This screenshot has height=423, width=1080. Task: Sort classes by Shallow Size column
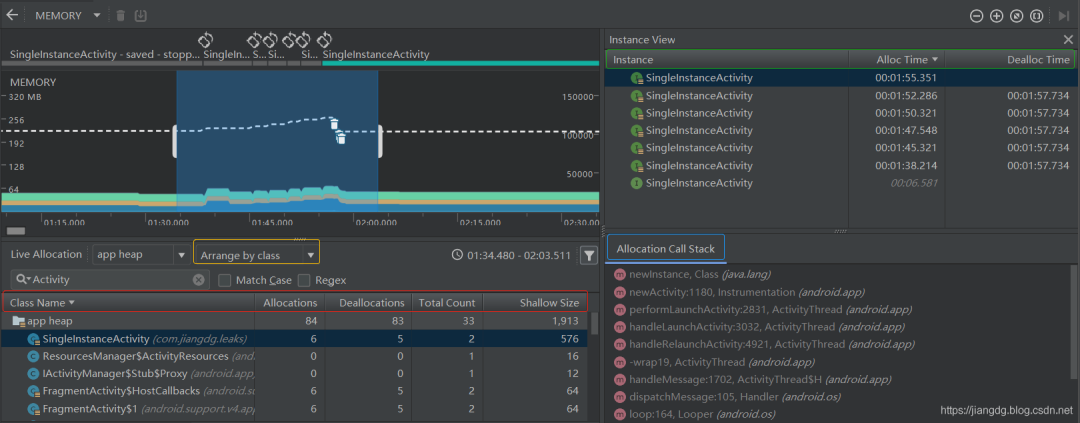548,302
